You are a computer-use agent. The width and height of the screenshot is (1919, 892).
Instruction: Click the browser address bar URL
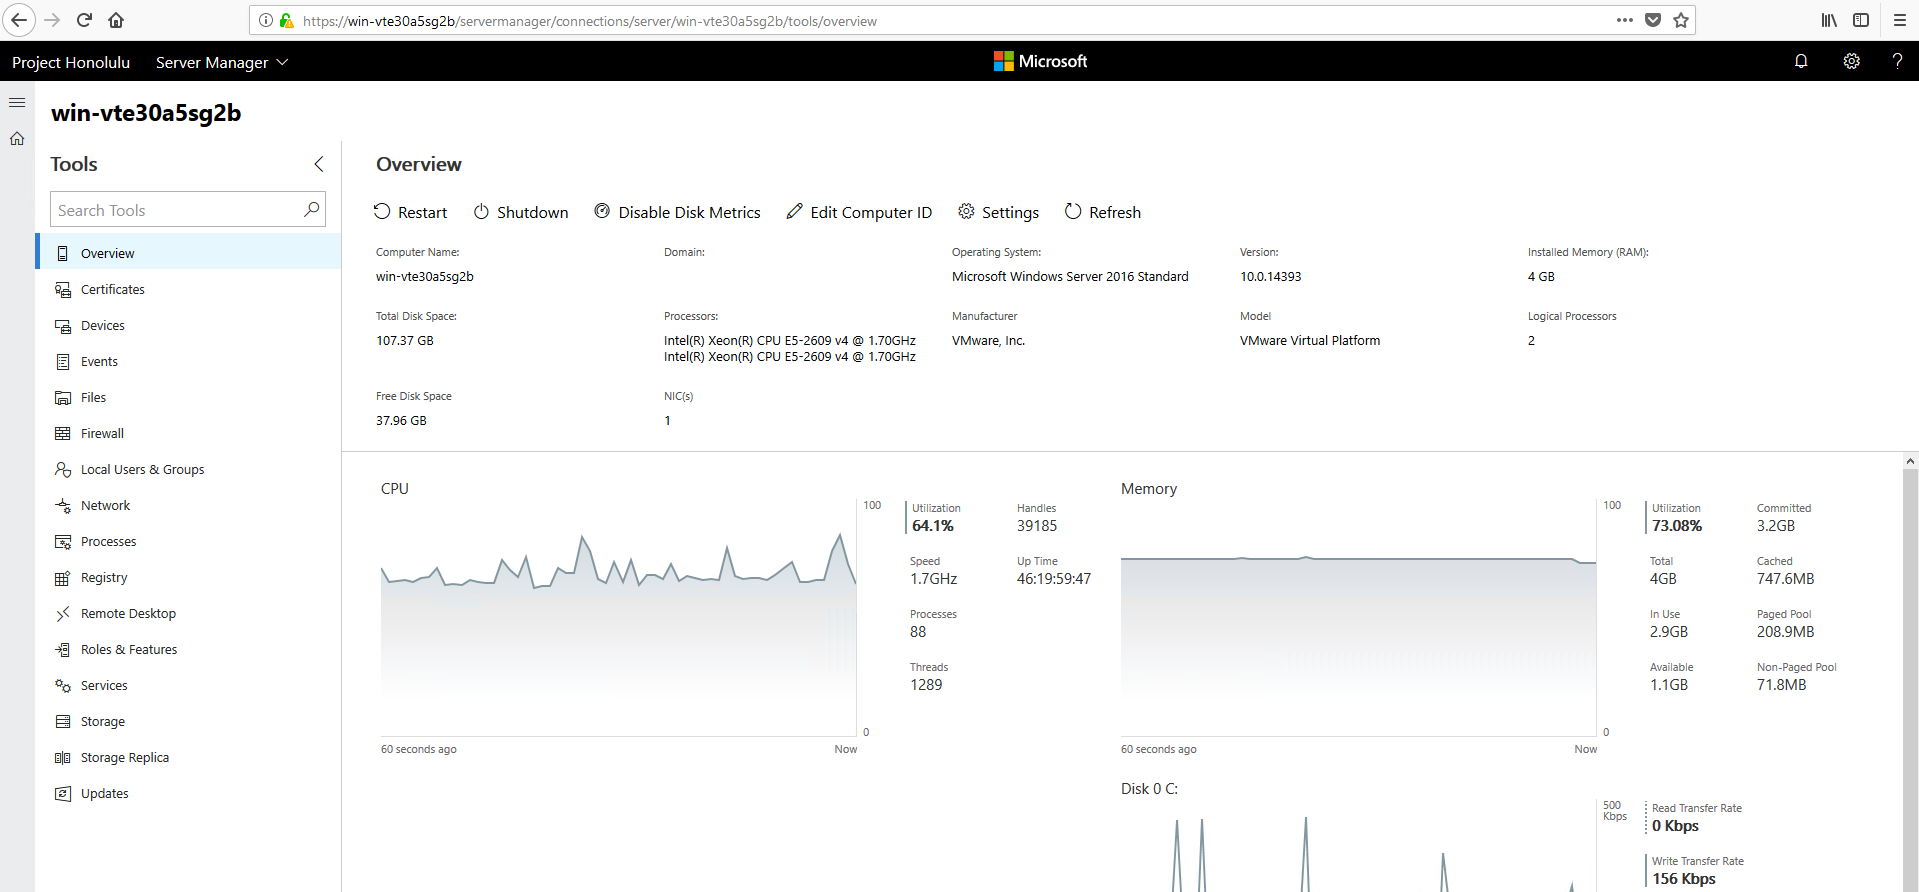(x=590, y=21)
